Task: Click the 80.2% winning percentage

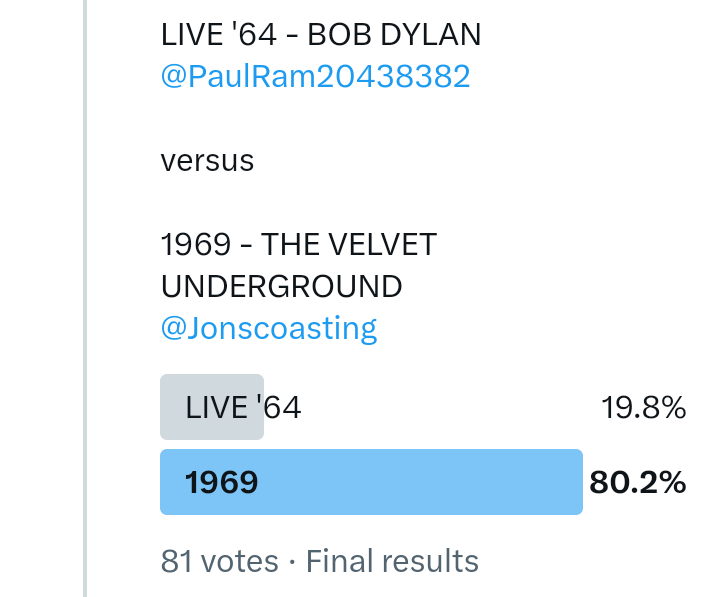Action: tap(637, 482)
